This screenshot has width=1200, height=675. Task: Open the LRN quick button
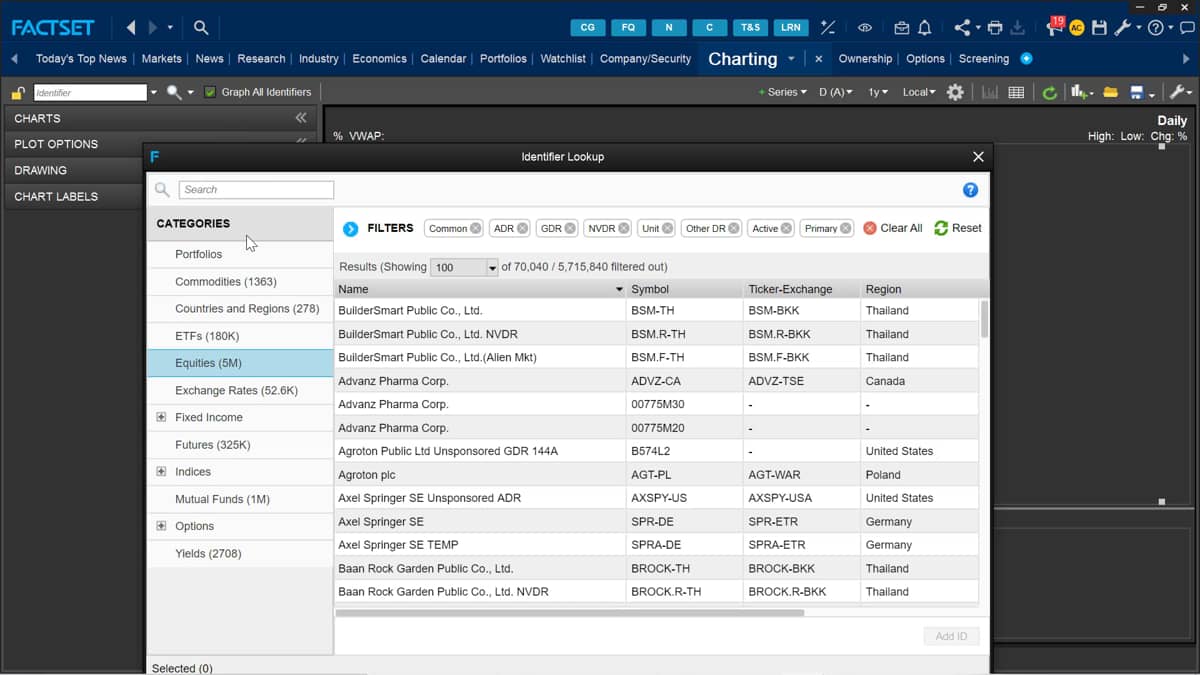pos(790,28)
